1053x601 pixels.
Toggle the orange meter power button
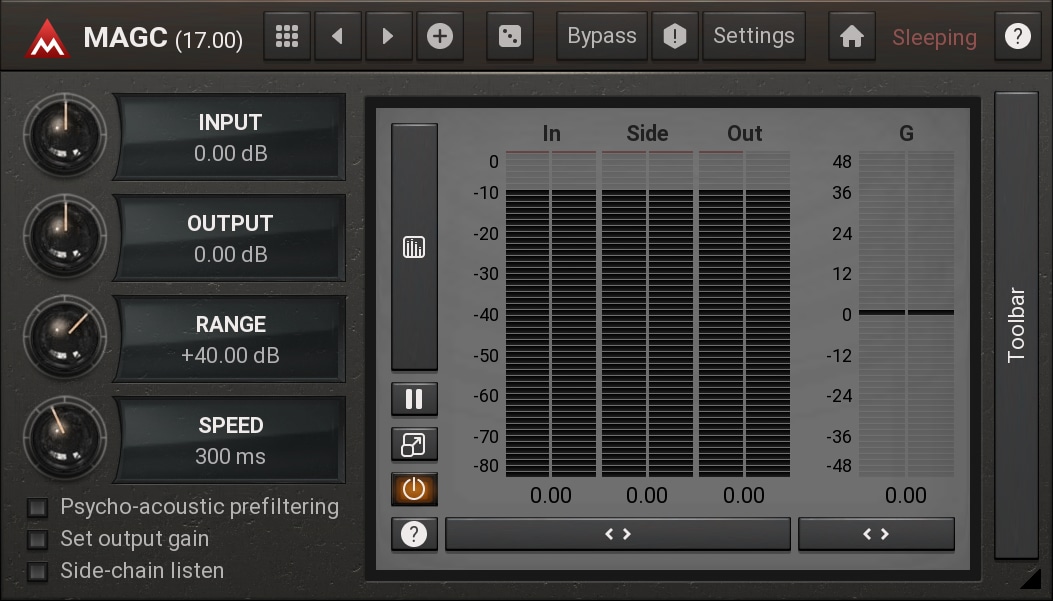[414, 489]
